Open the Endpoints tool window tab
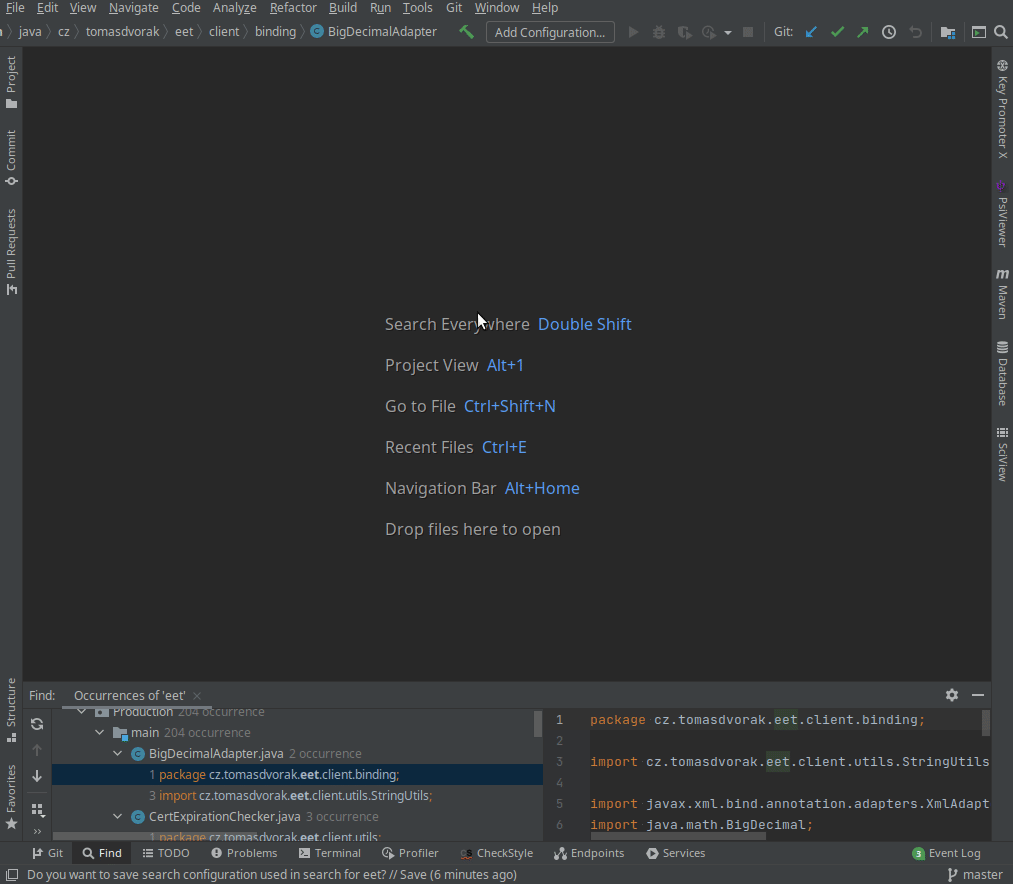Viewport: 1013px width, 884px height. [x=589, y=853]
